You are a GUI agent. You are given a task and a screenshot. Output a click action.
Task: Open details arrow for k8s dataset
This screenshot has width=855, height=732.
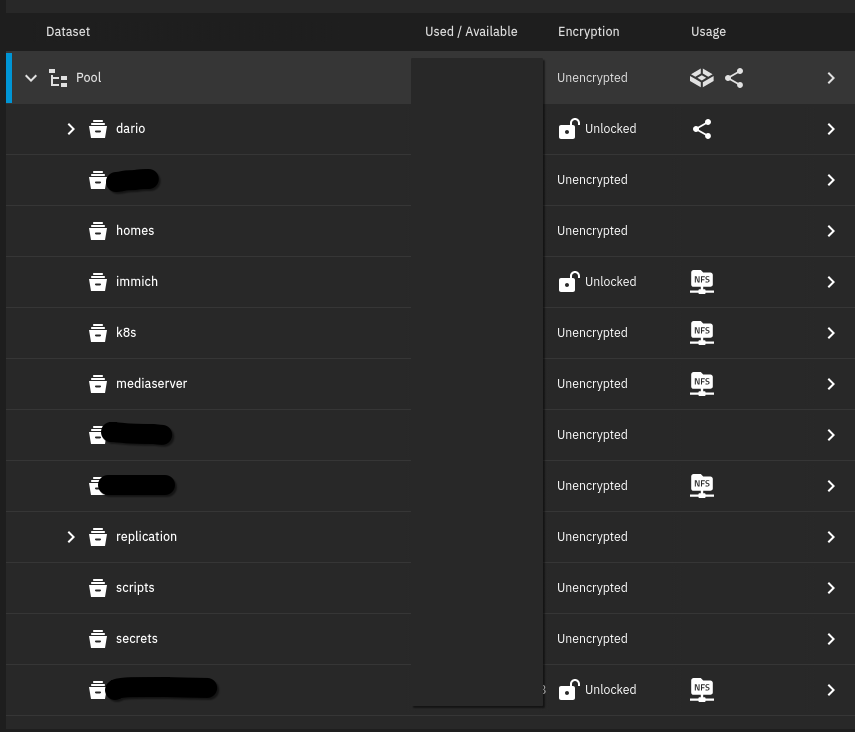point(831,333)
